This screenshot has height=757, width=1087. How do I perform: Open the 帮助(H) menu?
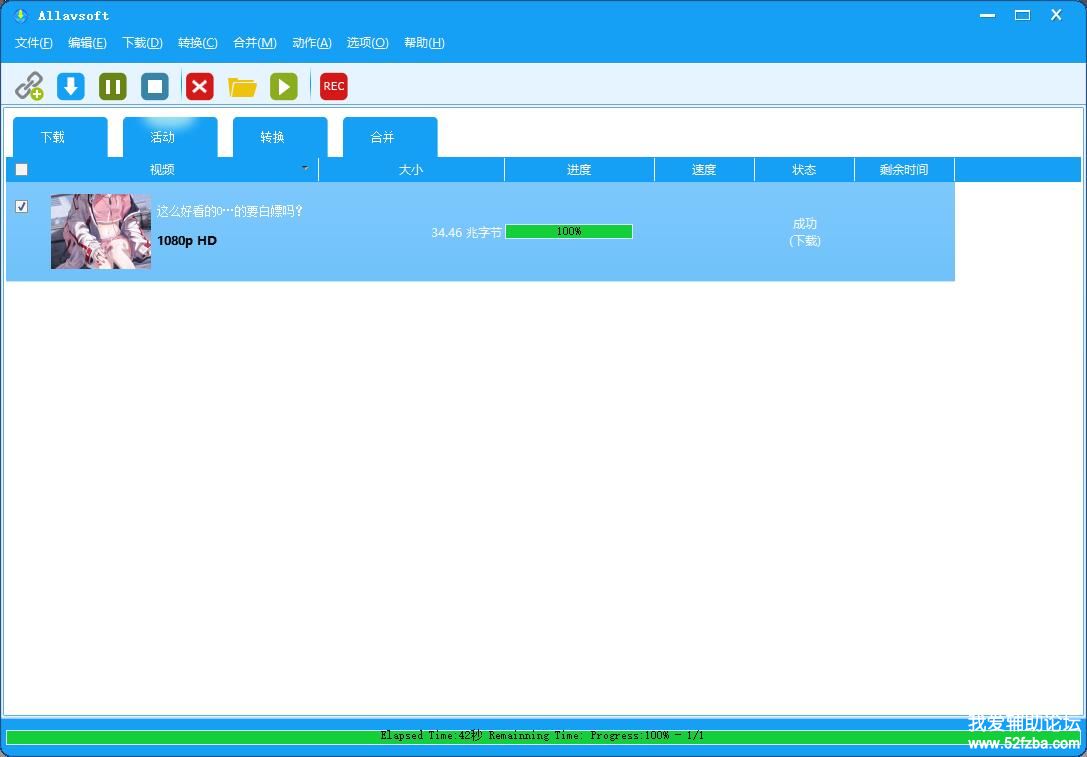click(424, 43)
